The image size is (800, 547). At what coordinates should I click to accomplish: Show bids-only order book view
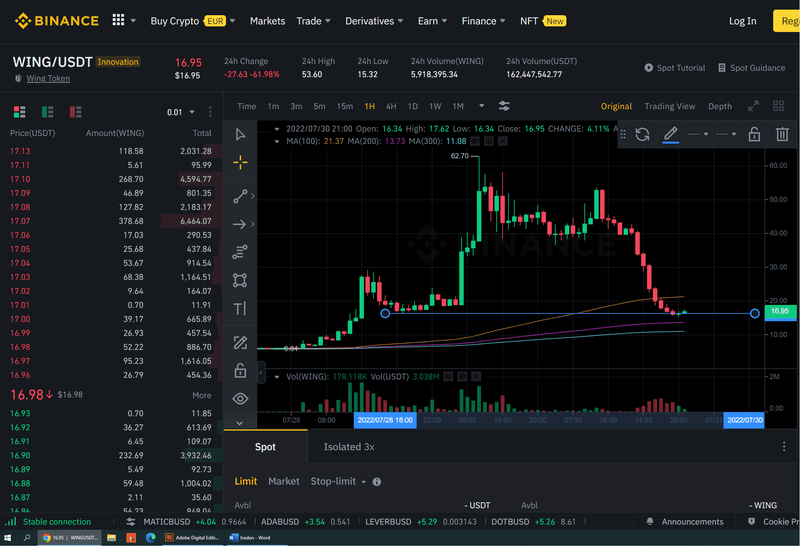pyautogui.click(x=47, y=112)
